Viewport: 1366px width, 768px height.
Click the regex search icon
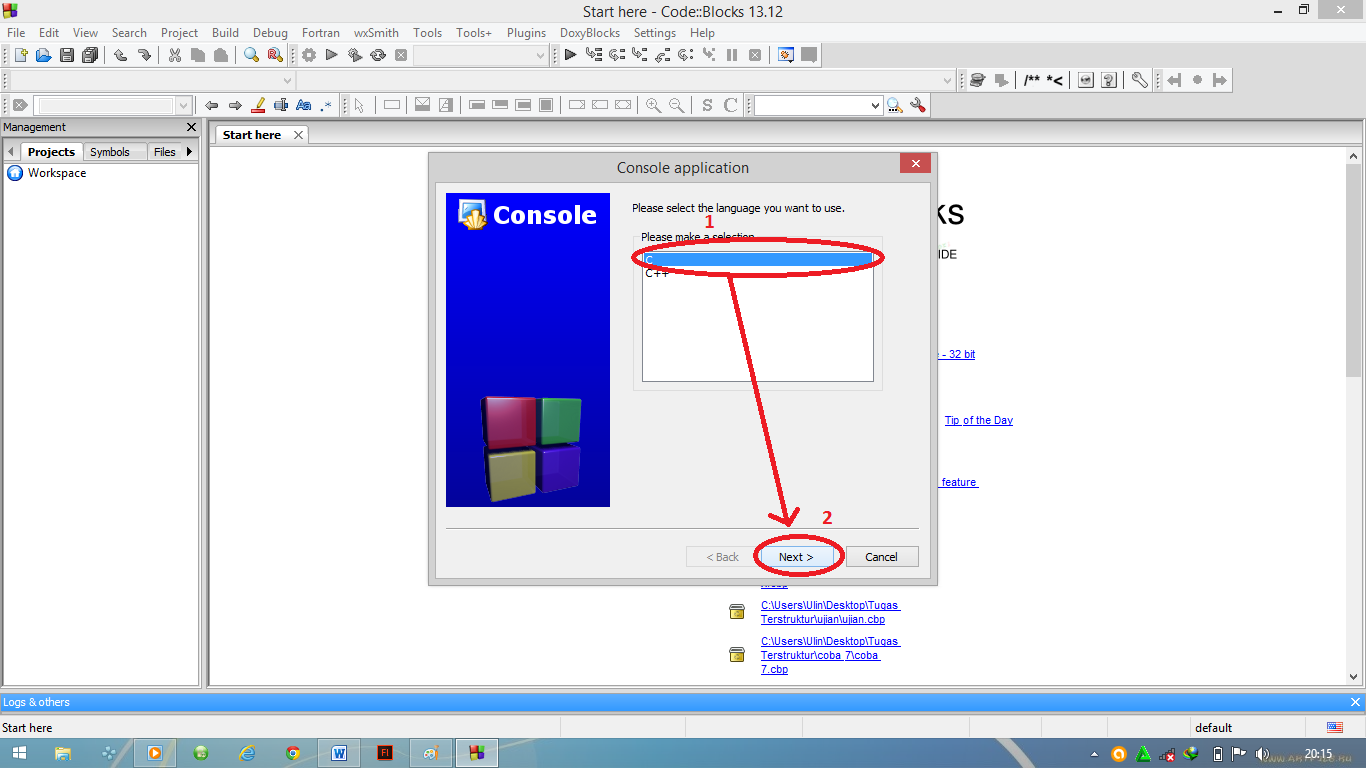(x=326, y=105)
